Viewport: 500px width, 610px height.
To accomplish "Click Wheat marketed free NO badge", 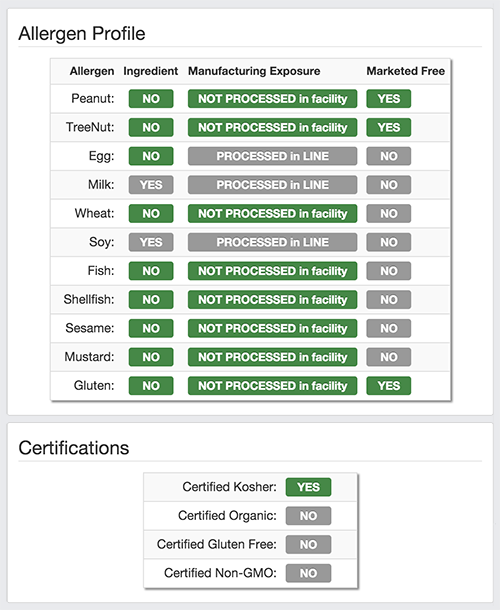I will click(388, 214).
